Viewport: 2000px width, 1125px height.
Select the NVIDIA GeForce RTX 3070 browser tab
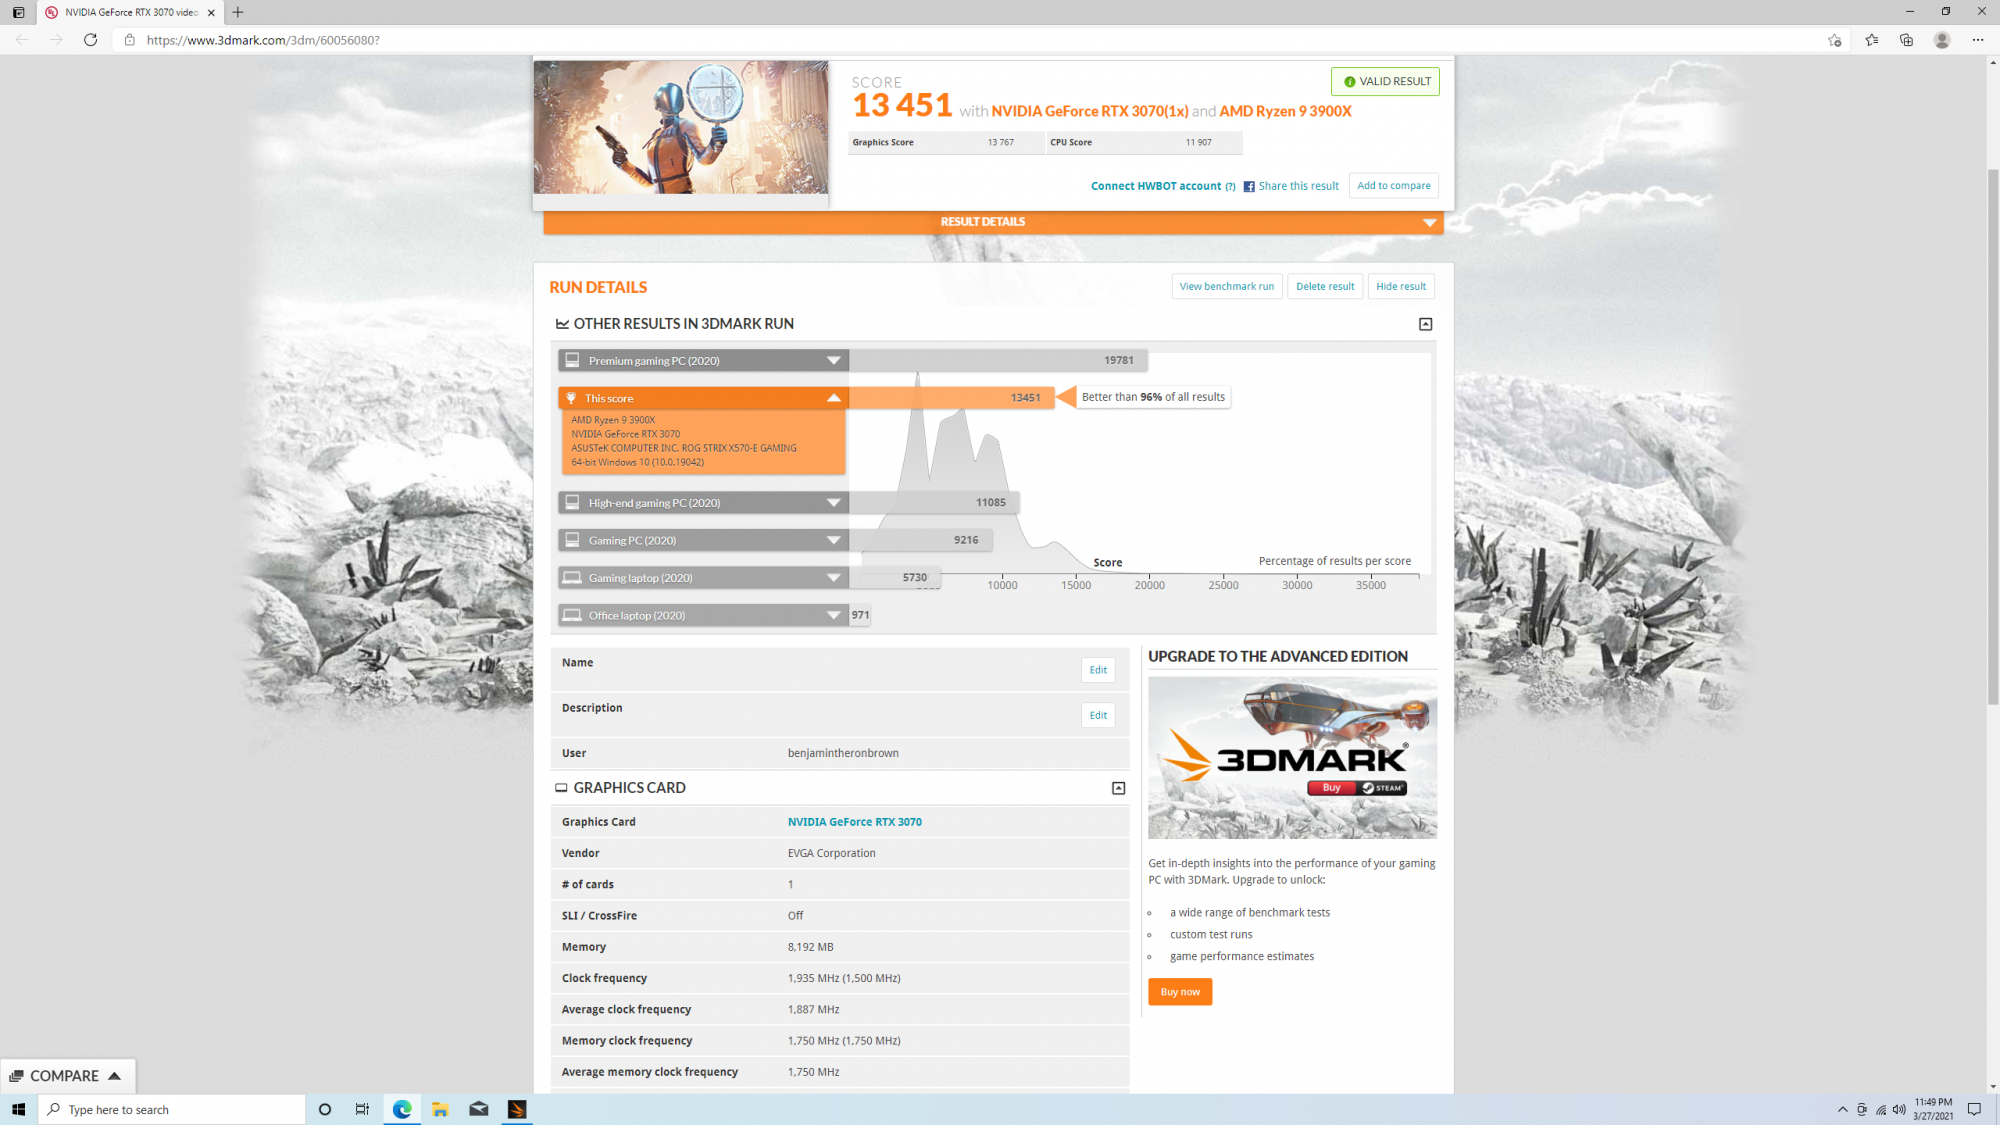(130, 12)
